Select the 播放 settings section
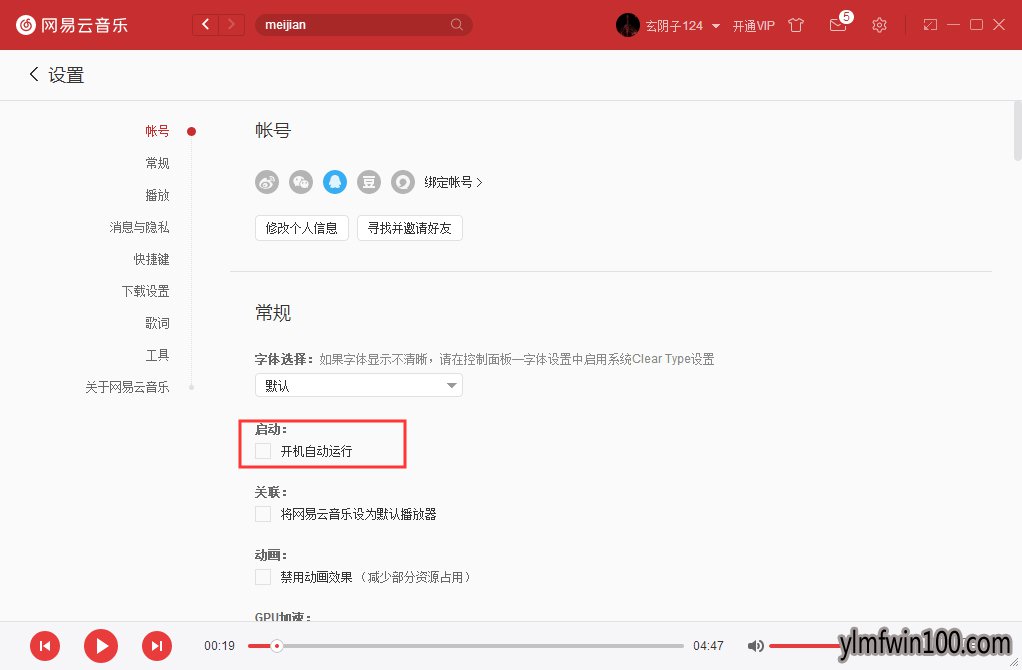Image resolution: width=1022 pixels, height=670 pixels. tap(157, 195)
